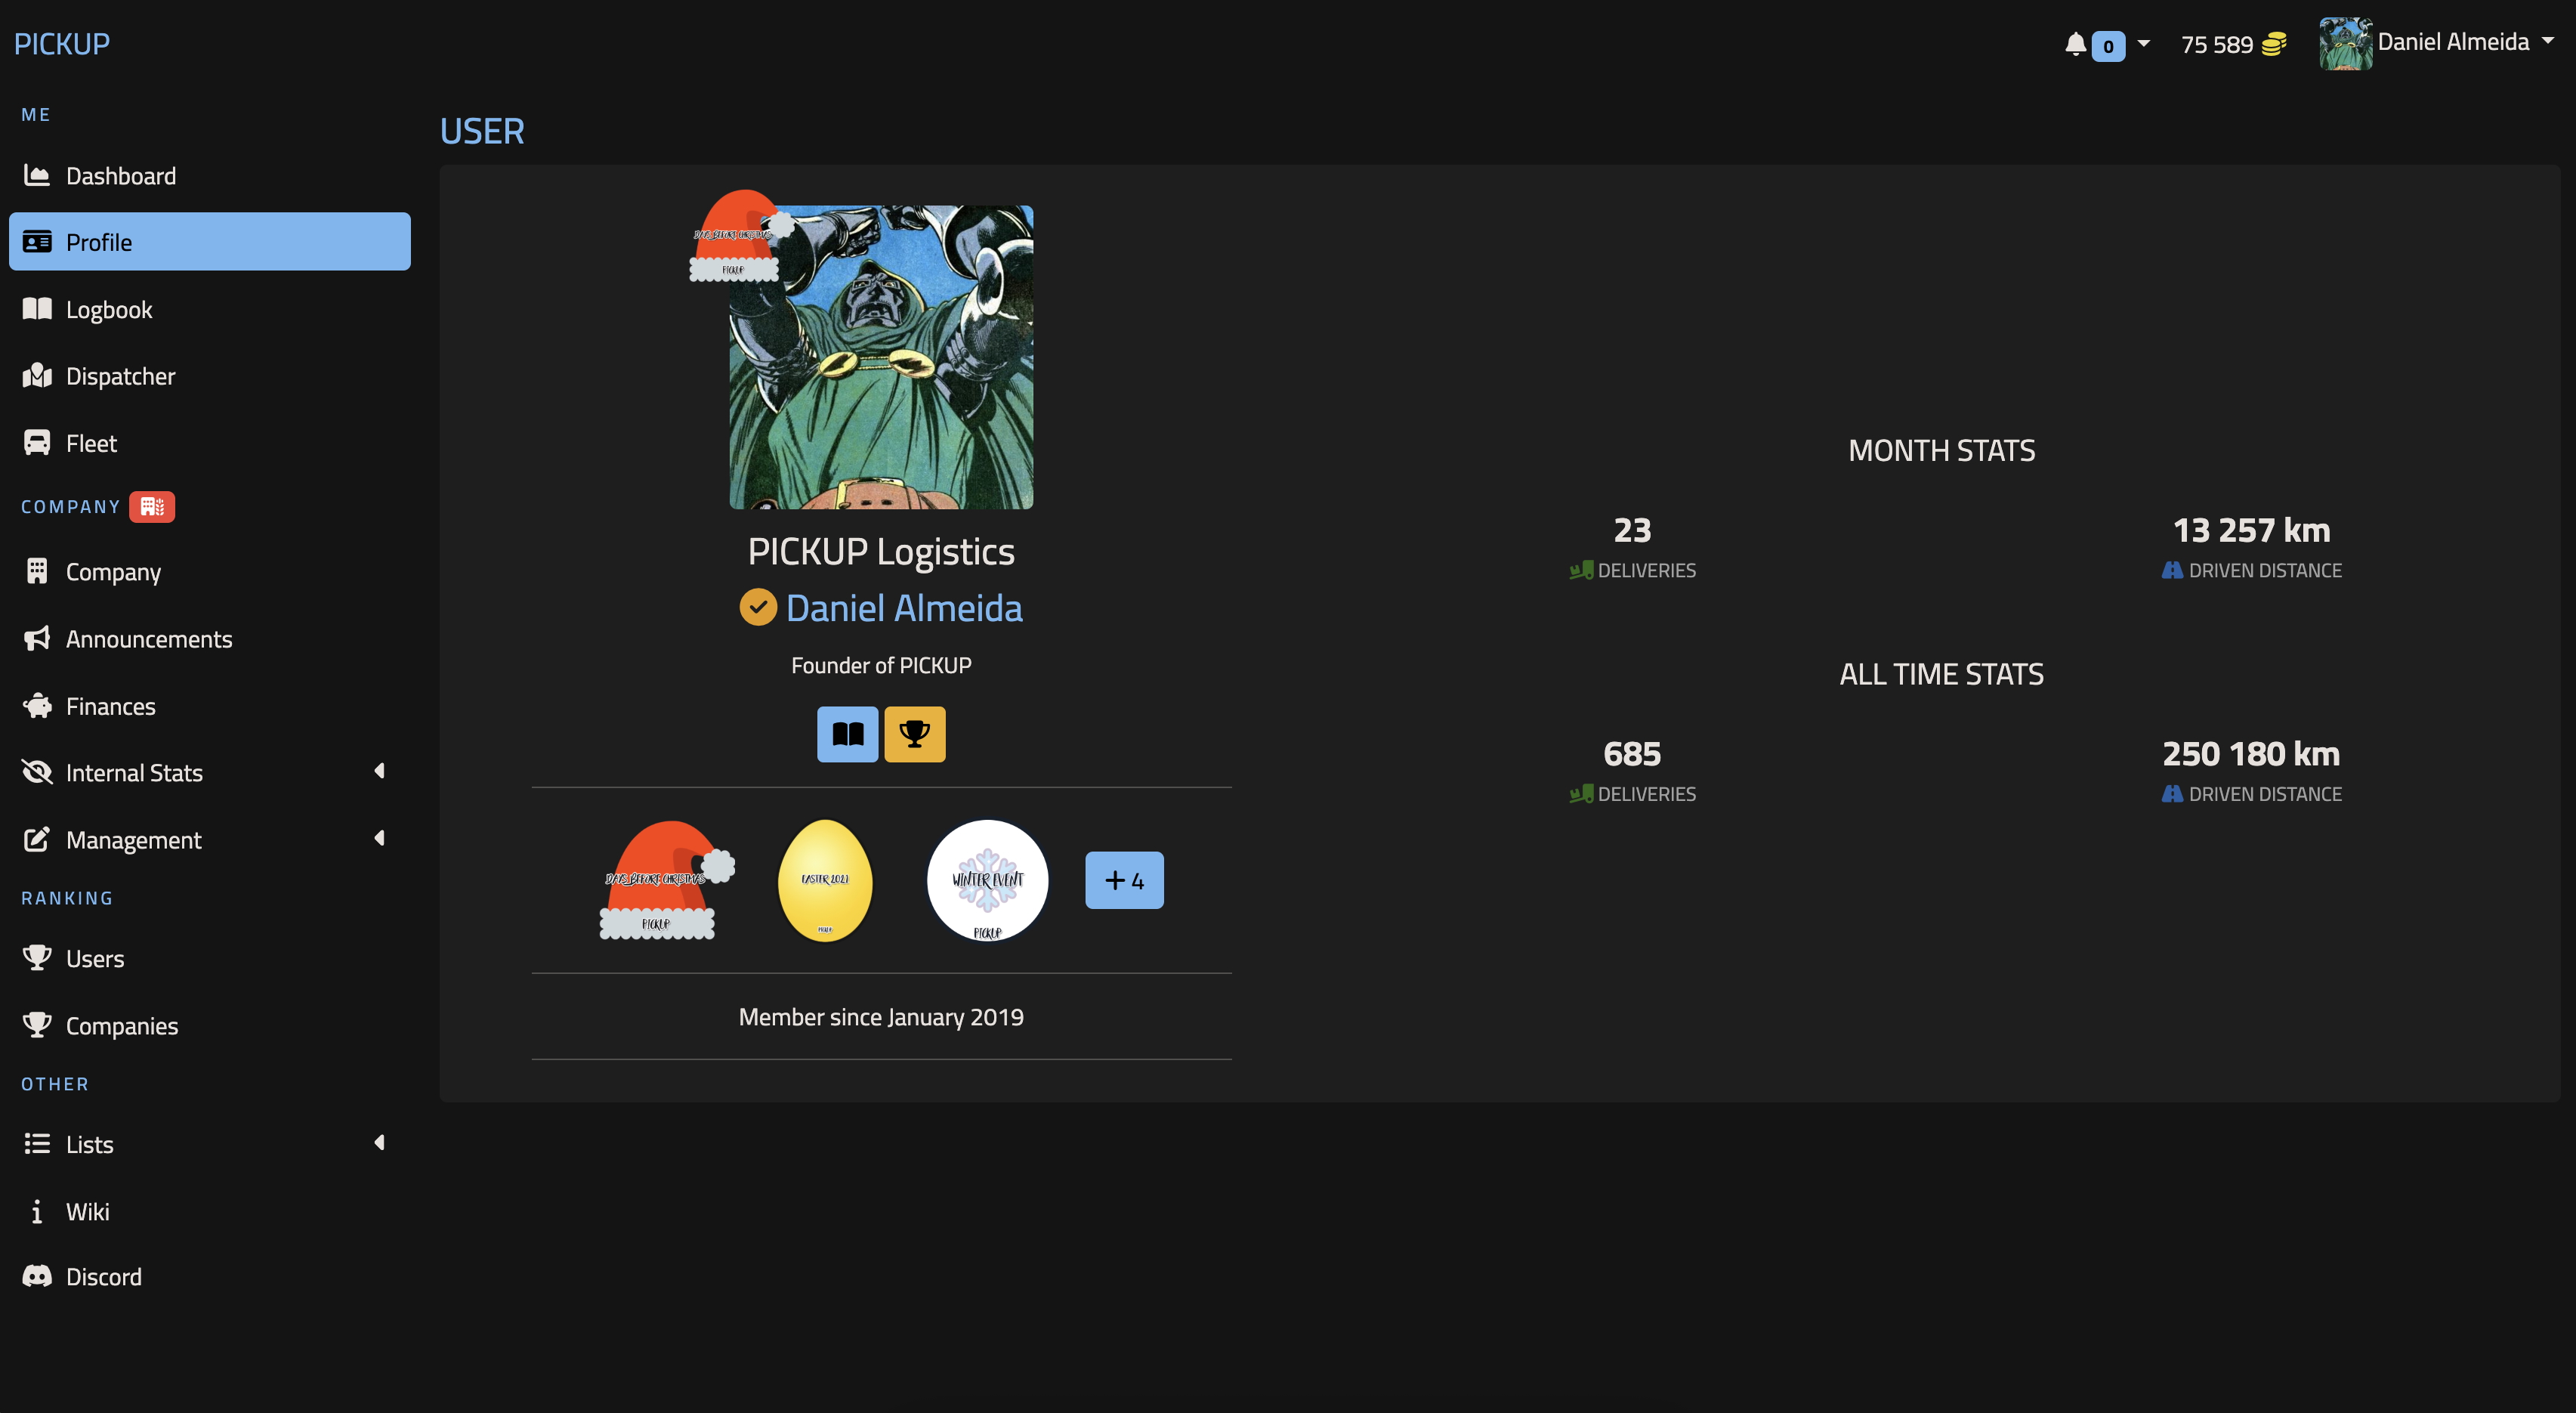2576x1413 pixels.
Task: Expand the Internal Stats submenu
Action: [x=379, y=771]
